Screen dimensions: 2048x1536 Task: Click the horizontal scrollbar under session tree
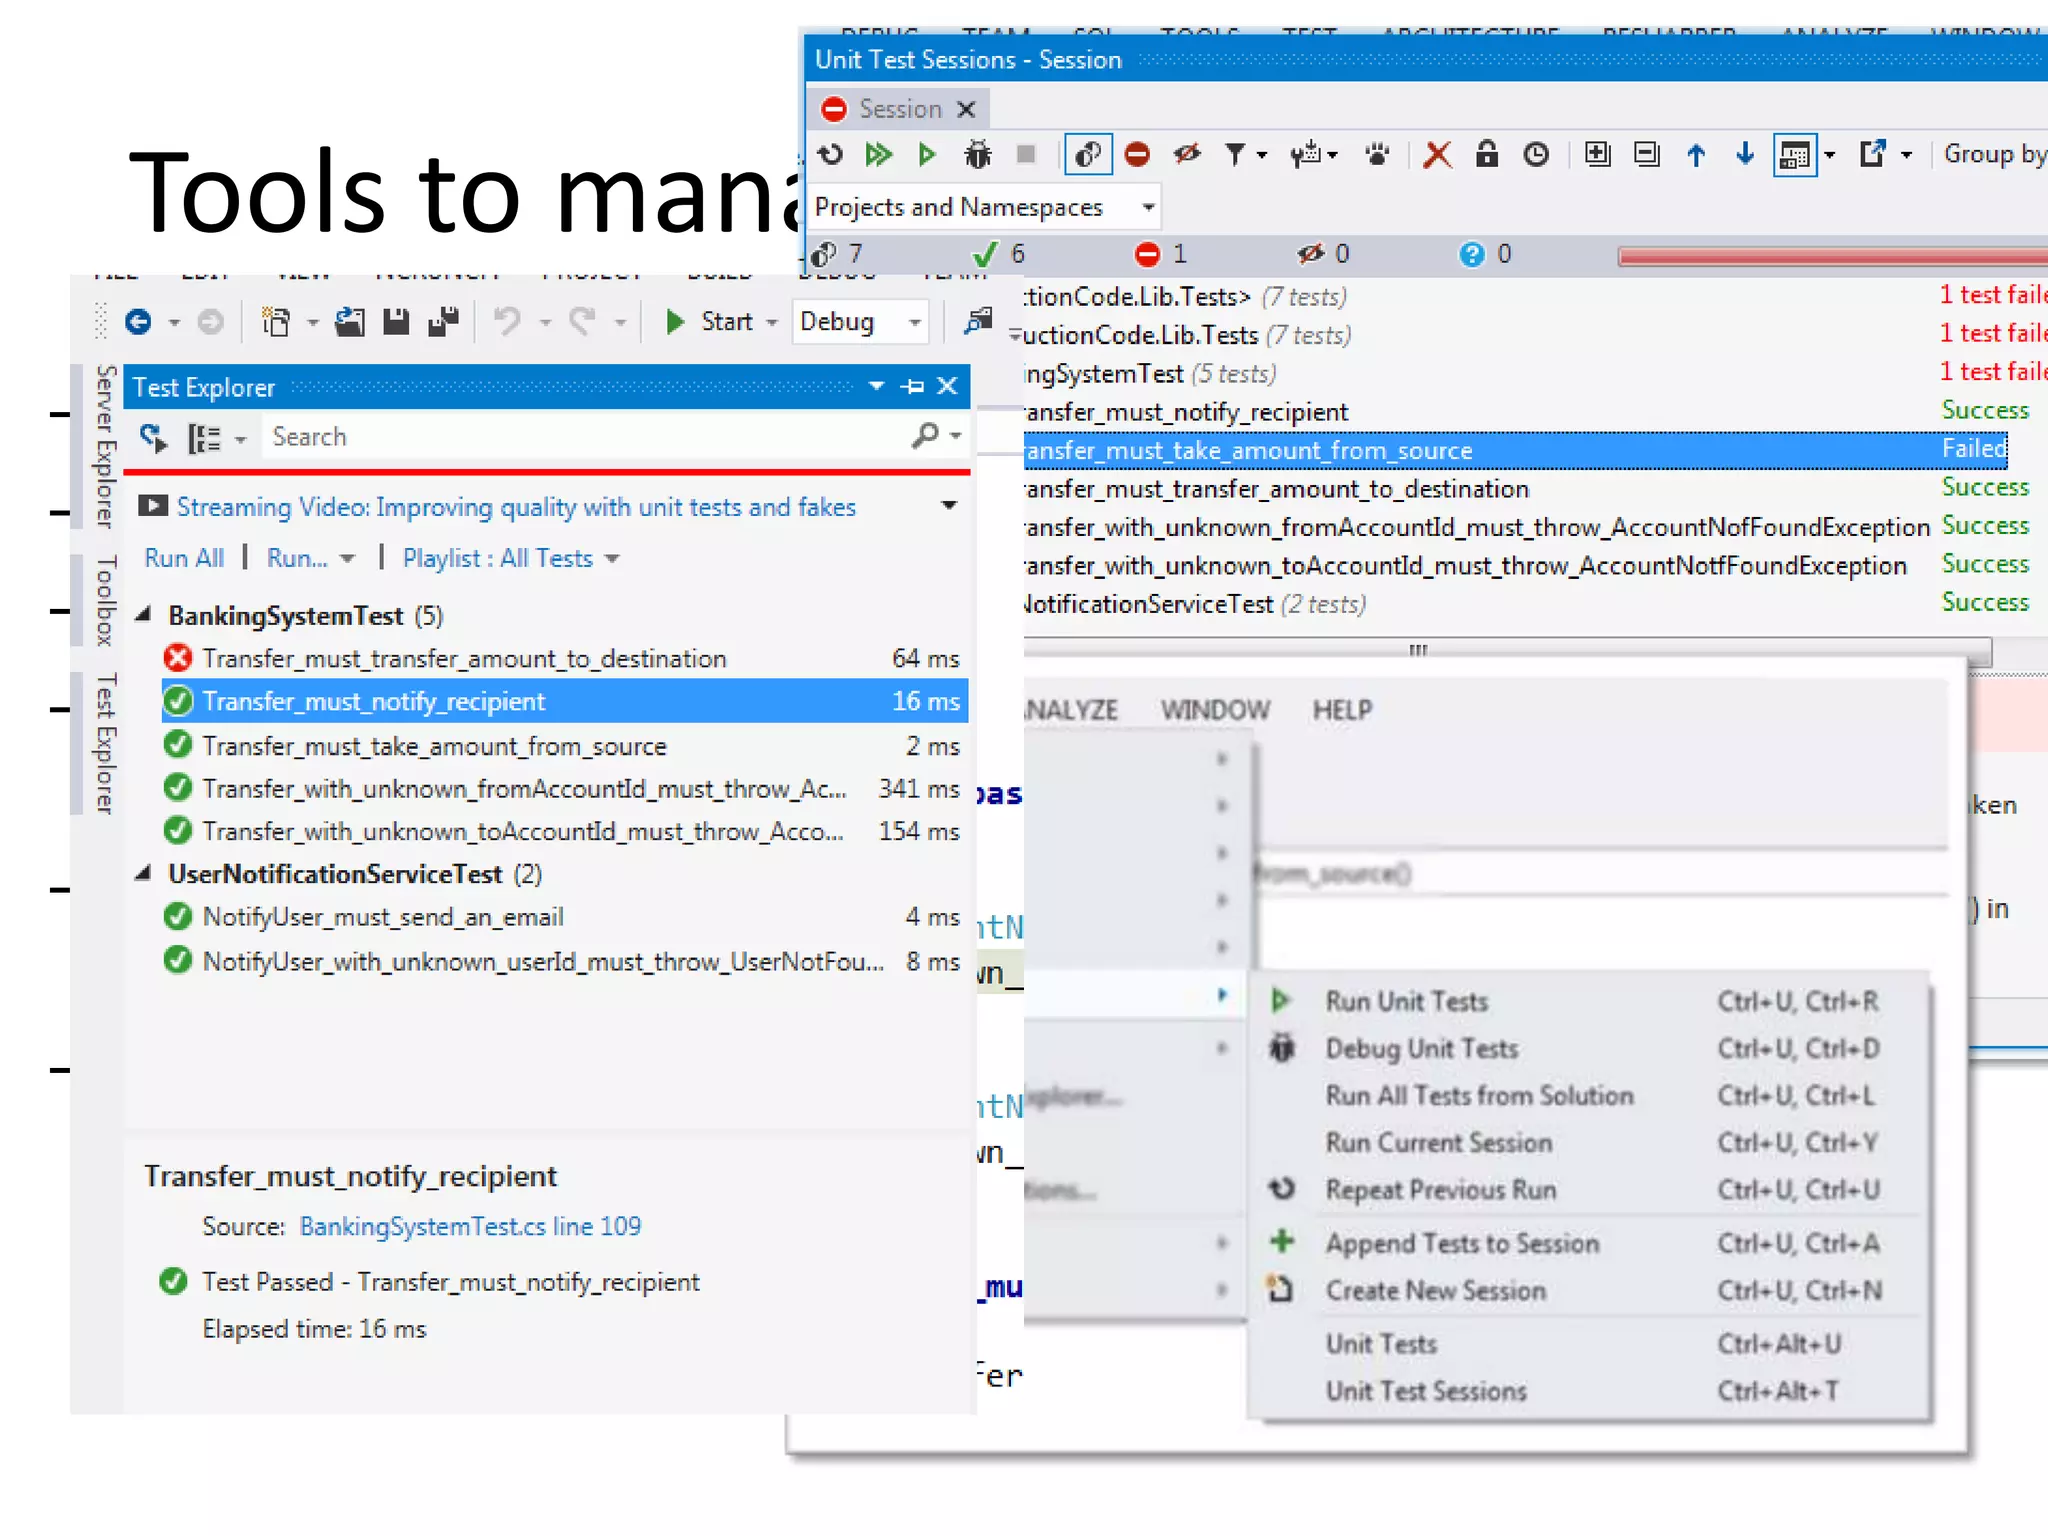click(1507, 650)
